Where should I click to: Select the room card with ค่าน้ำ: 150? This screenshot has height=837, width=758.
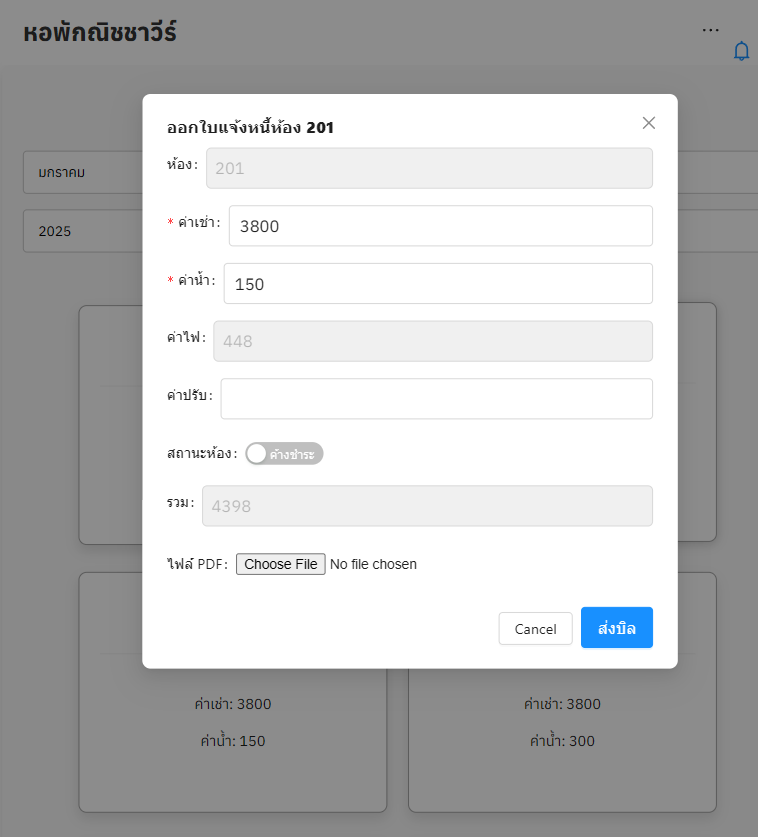(232, 740)
